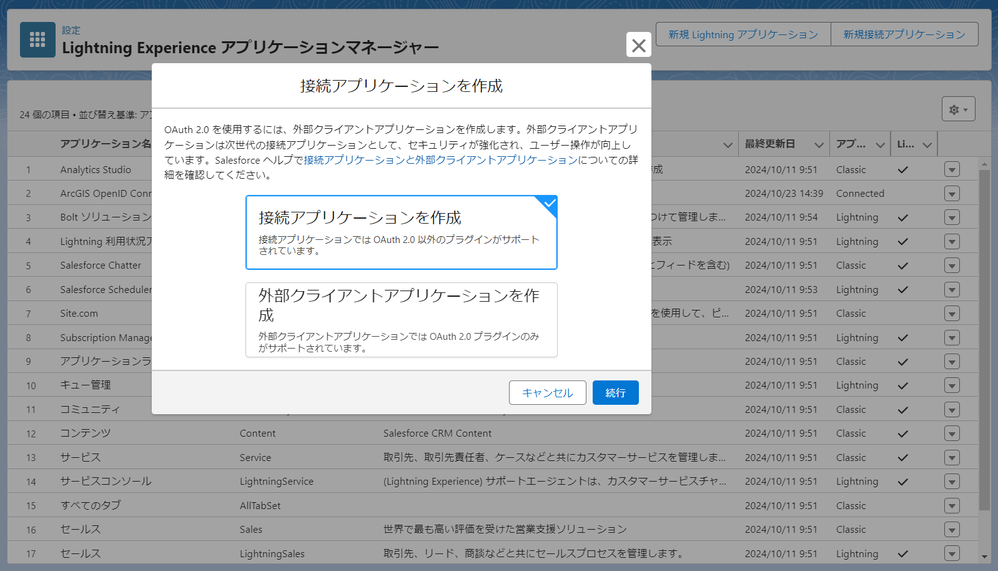Click the コミュニティ row name
The image size is (998, 571).
point(90,409)
